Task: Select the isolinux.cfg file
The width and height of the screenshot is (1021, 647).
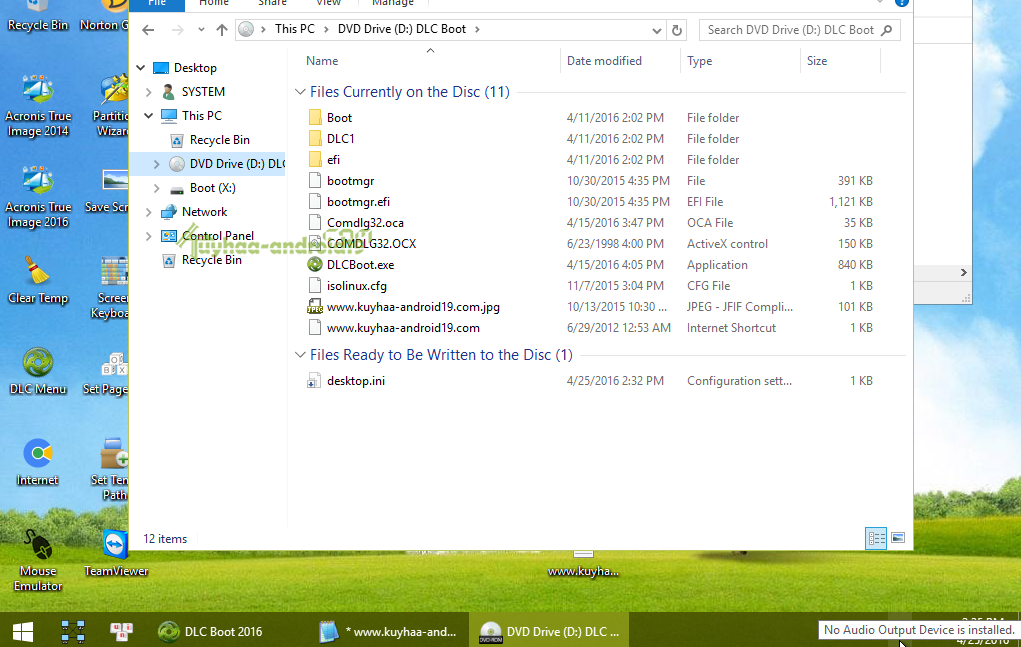Action: 357,286
